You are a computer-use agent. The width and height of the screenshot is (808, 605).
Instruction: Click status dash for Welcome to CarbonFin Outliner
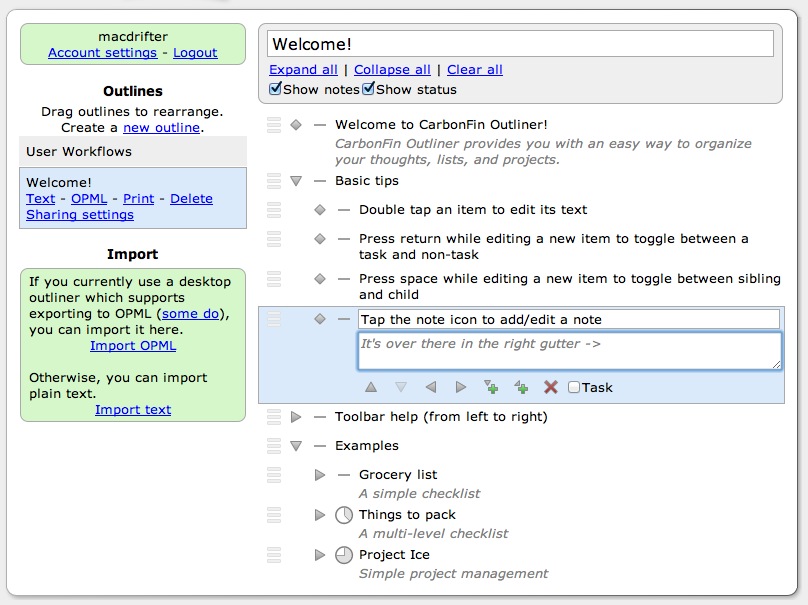coord(320,125)
